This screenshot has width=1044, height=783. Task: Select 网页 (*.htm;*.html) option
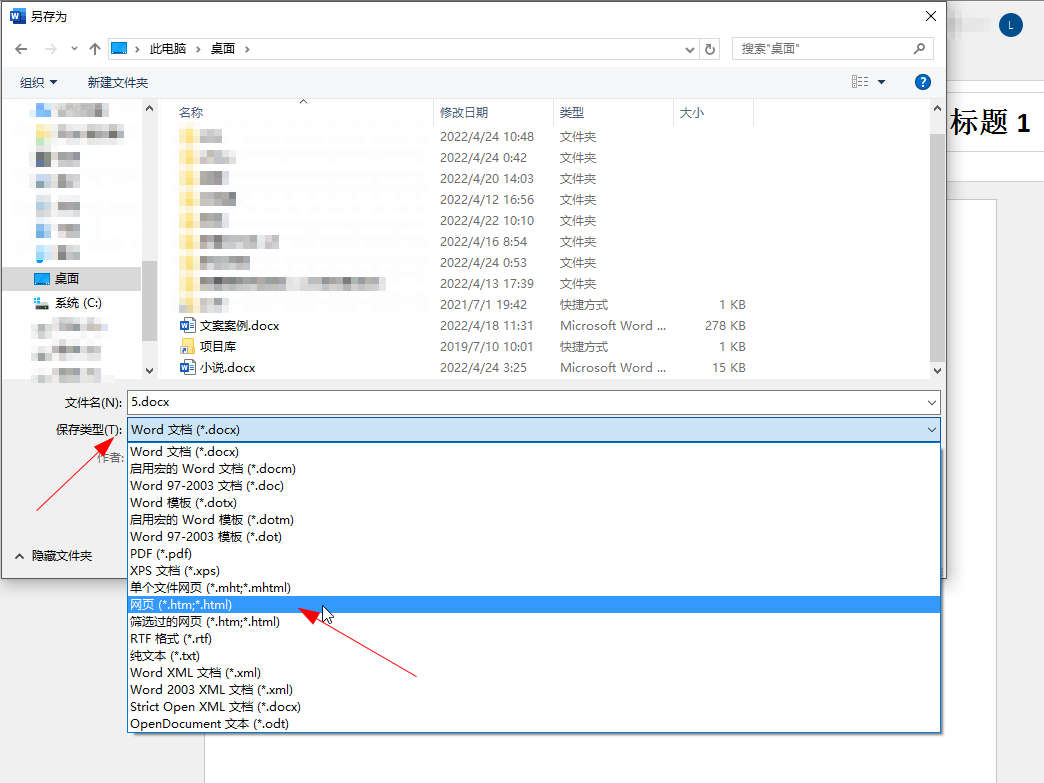(x=534, y=605)
